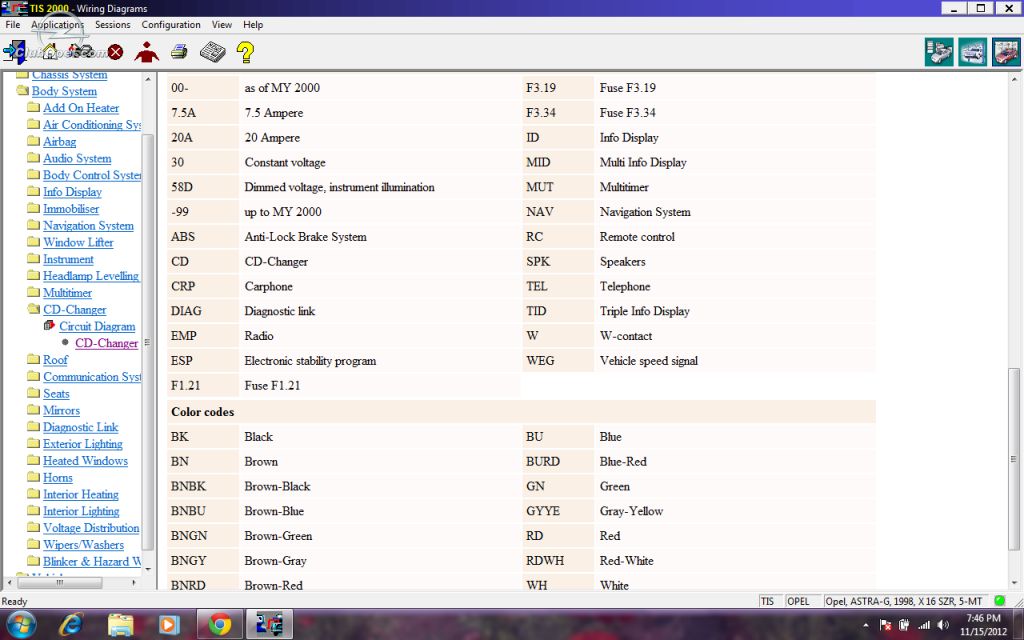Open the Help menu
The height and width of the screenshot is (640, 1024).
[253, 25]
